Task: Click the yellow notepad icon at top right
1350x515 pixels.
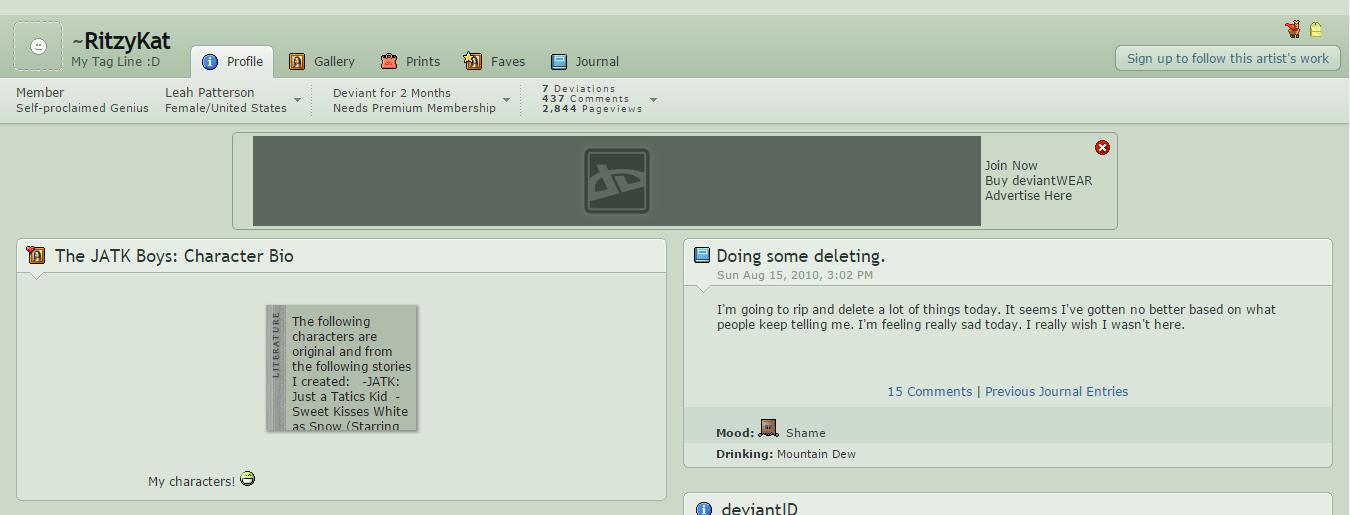Action: pos(1316,29)
